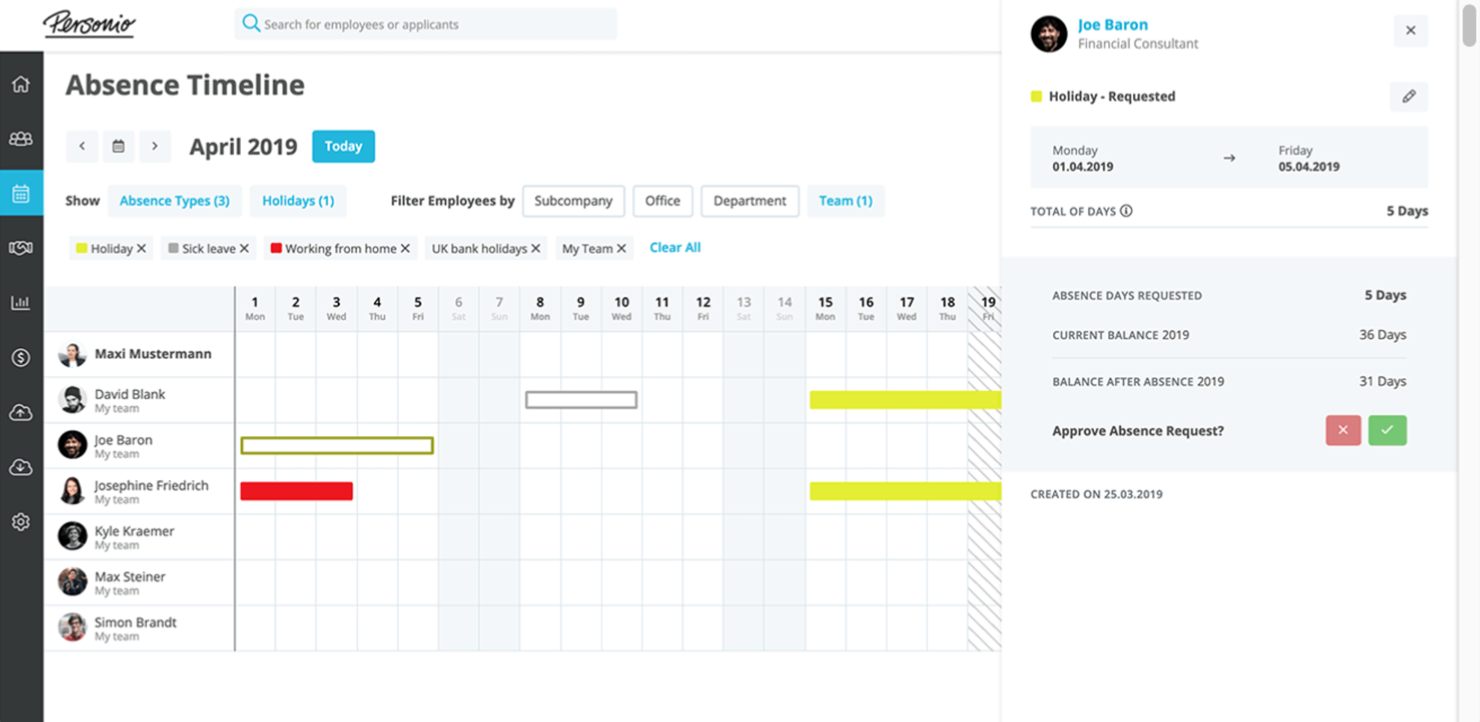Open the Department filter dropdown
Screen dimensions: 1480x722
point(749,201)
